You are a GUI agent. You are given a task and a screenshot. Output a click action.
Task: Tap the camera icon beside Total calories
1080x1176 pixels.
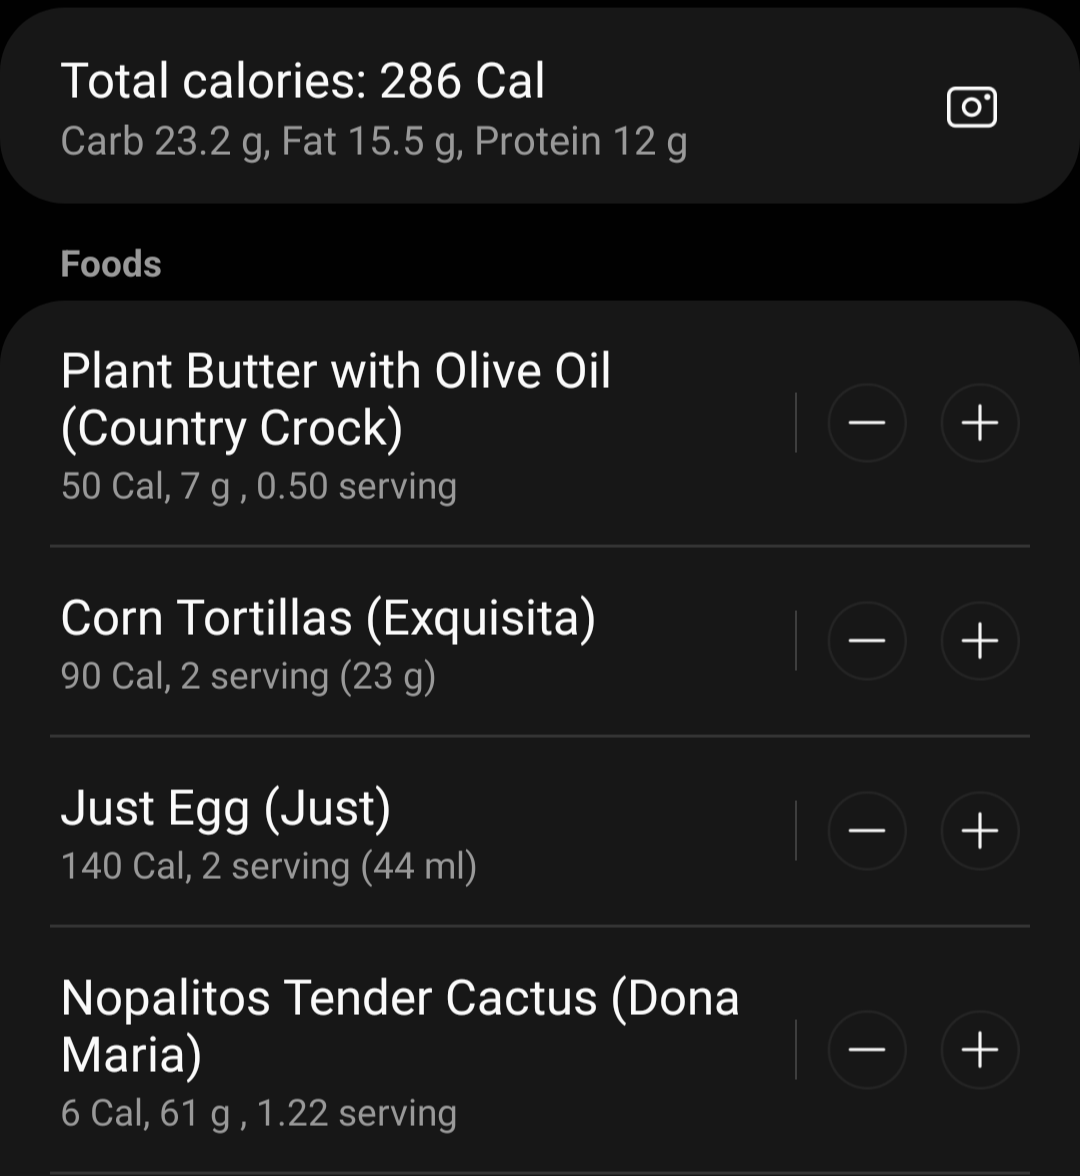(x=971, y=107)
